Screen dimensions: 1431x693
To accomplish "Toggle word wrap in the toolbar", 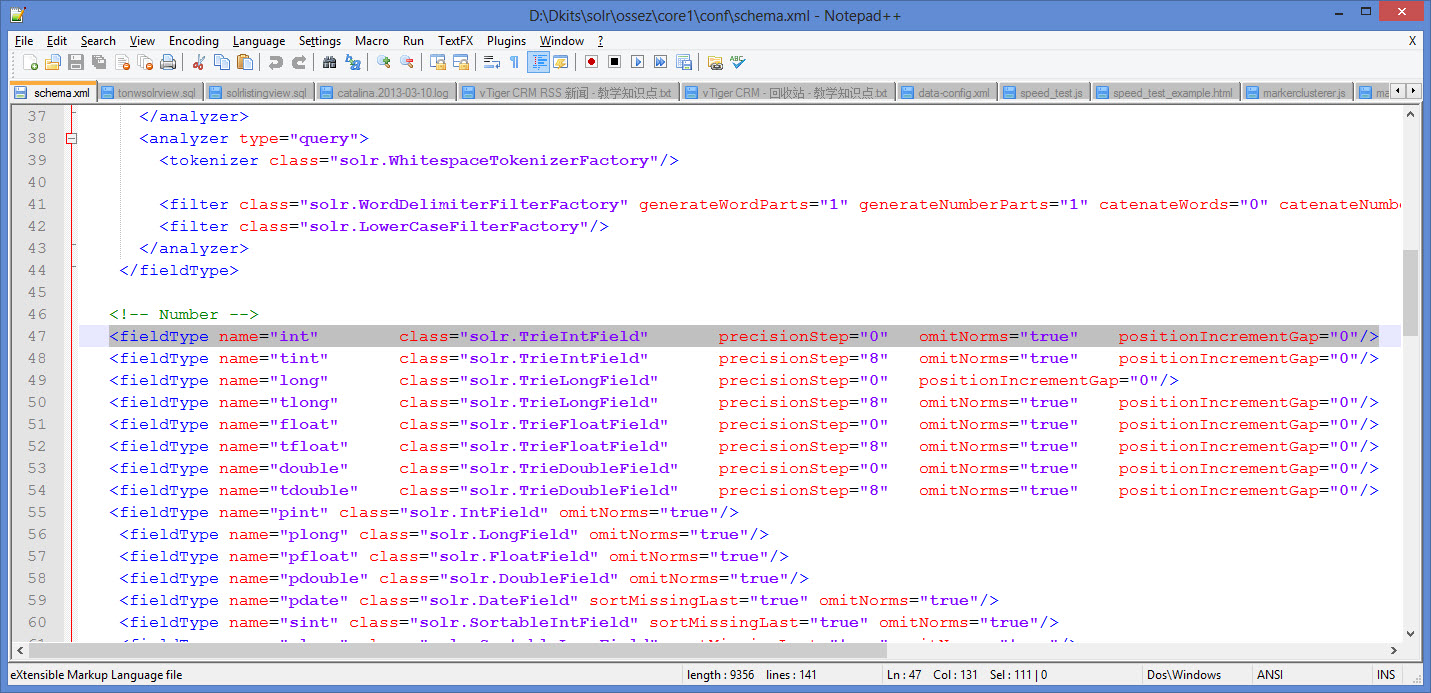I will click(x=491, y=62).
